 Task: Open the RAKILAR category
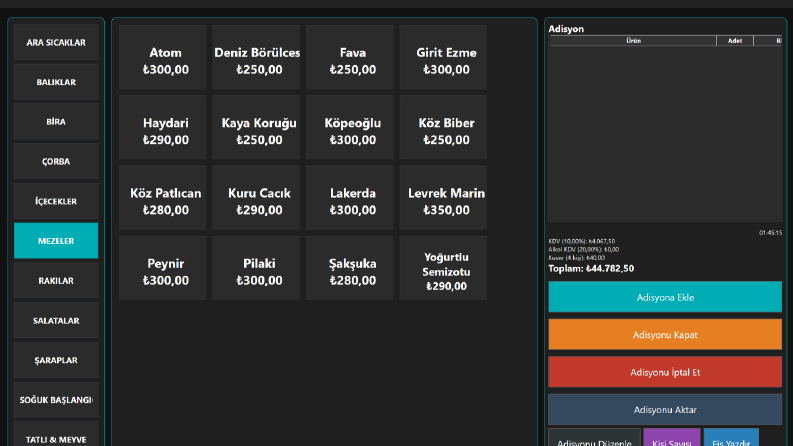point(56,281)
